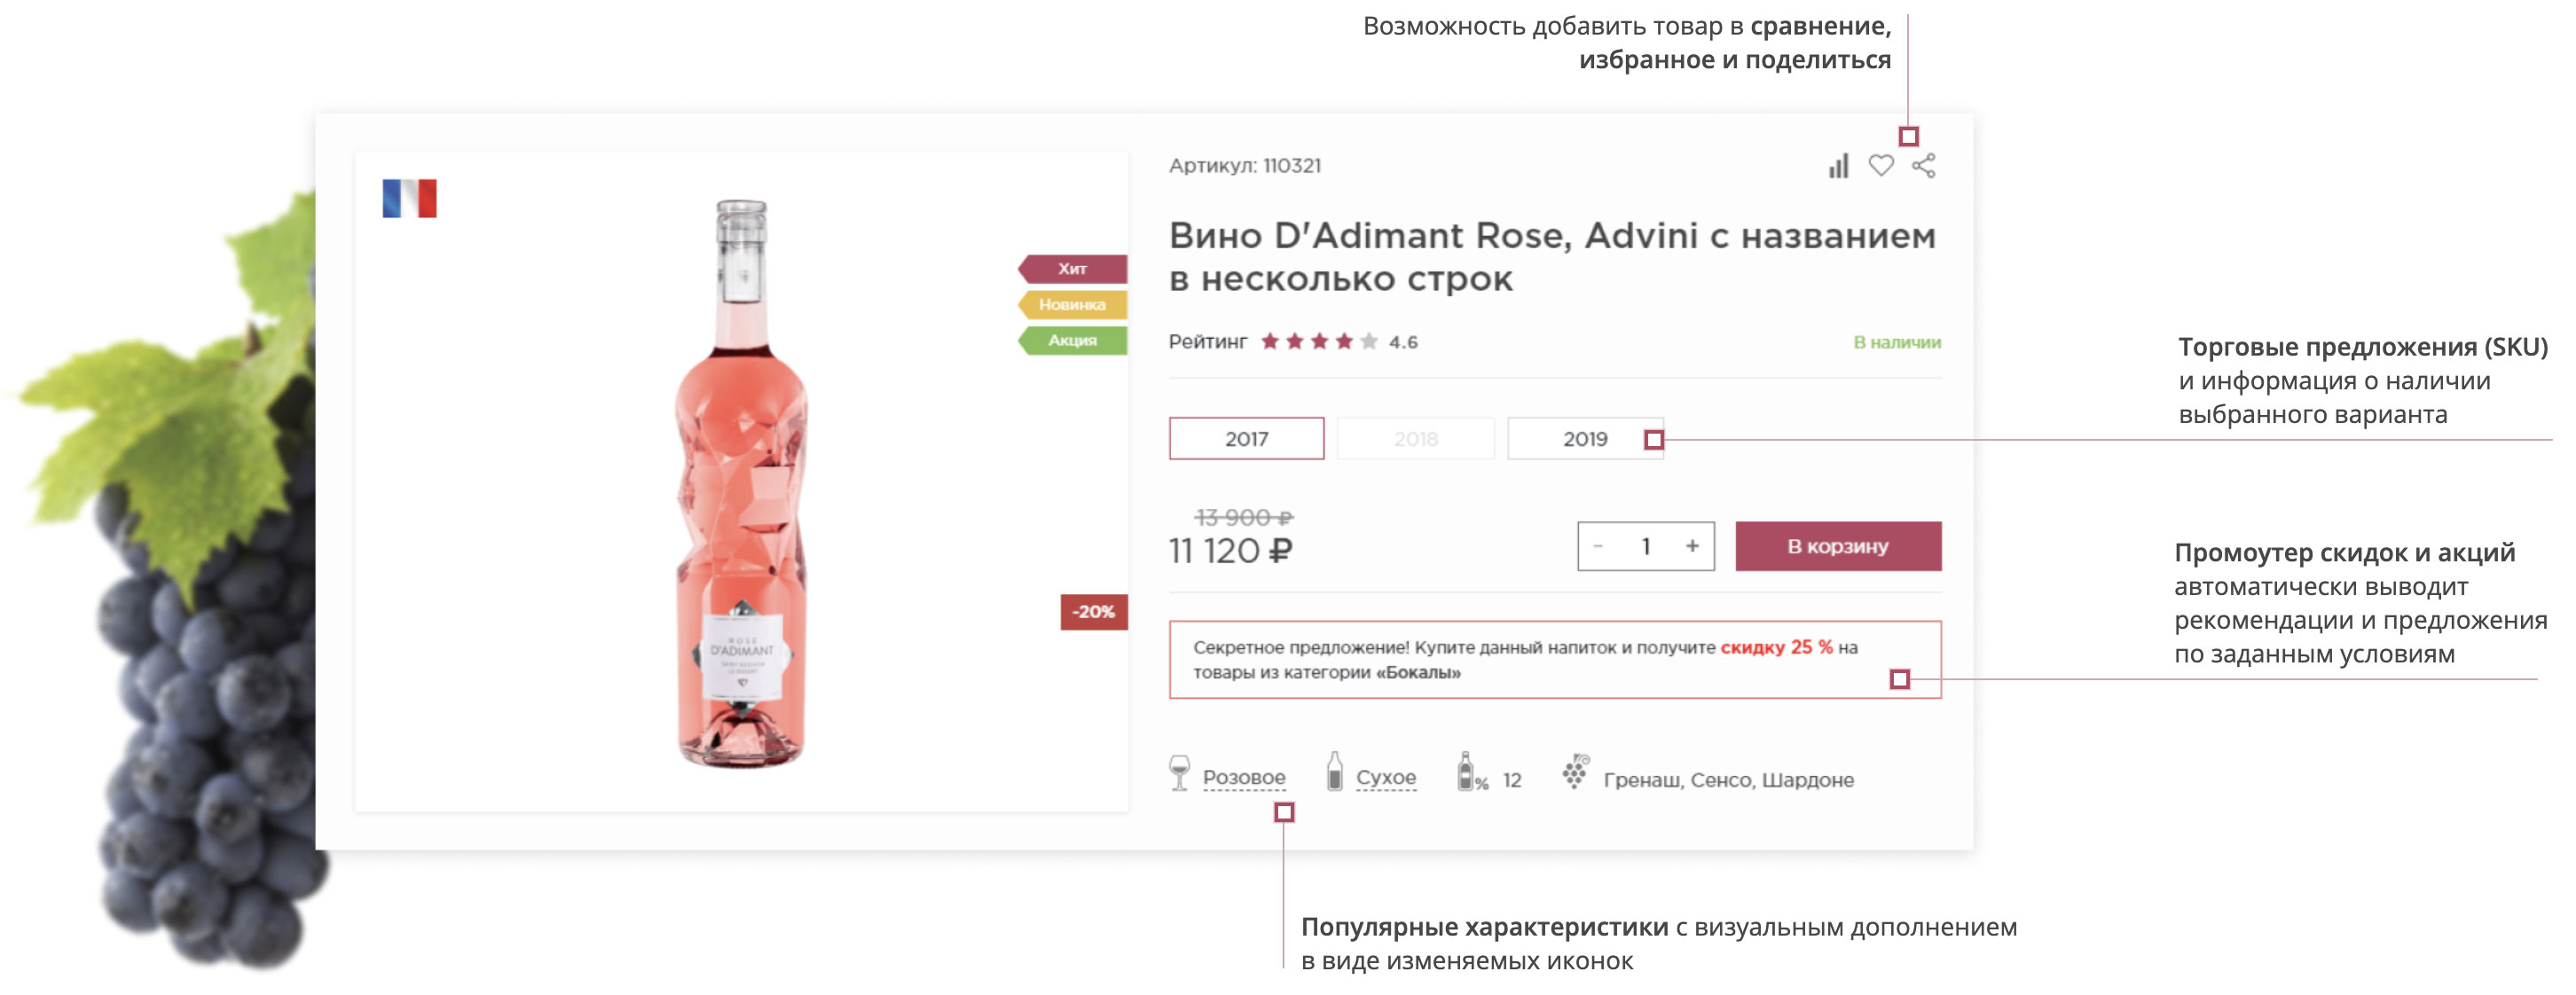Image resolution: width=2576 pixels, height=995 pixels.
Task: Open the Сухое characteristic link
Action: pyautogui.click(x=1385, y=777)
